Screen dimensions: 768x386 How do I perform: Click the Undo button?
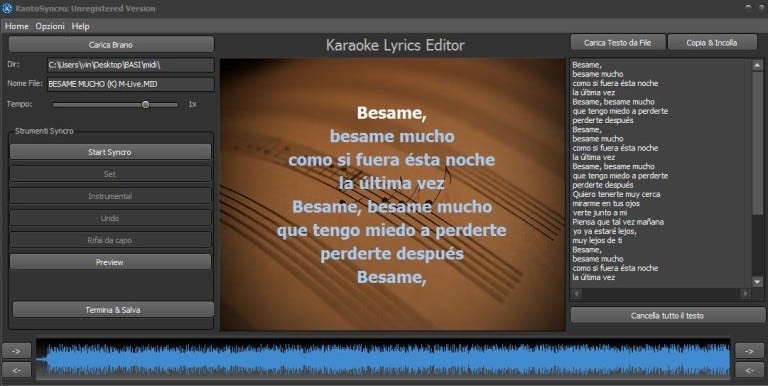[110, 218]
